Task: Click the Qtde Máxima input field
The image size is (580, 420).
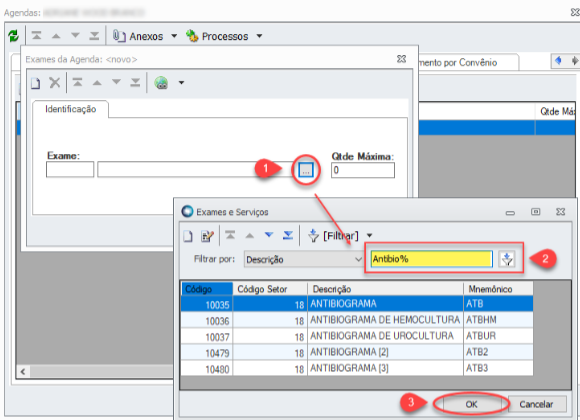Action: coord(363,170)
